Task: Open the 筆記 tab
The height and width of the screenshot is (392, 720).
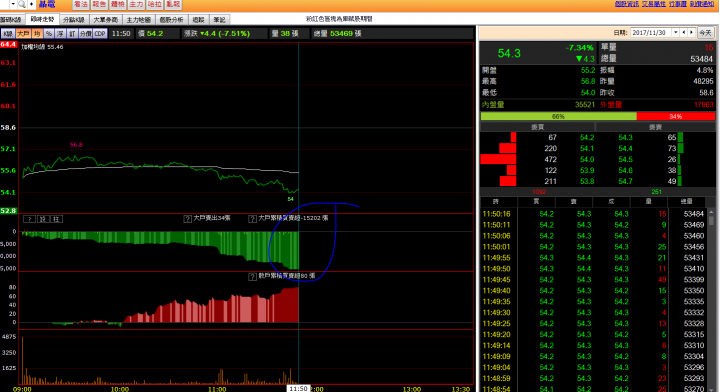Action: pos(219,20)
